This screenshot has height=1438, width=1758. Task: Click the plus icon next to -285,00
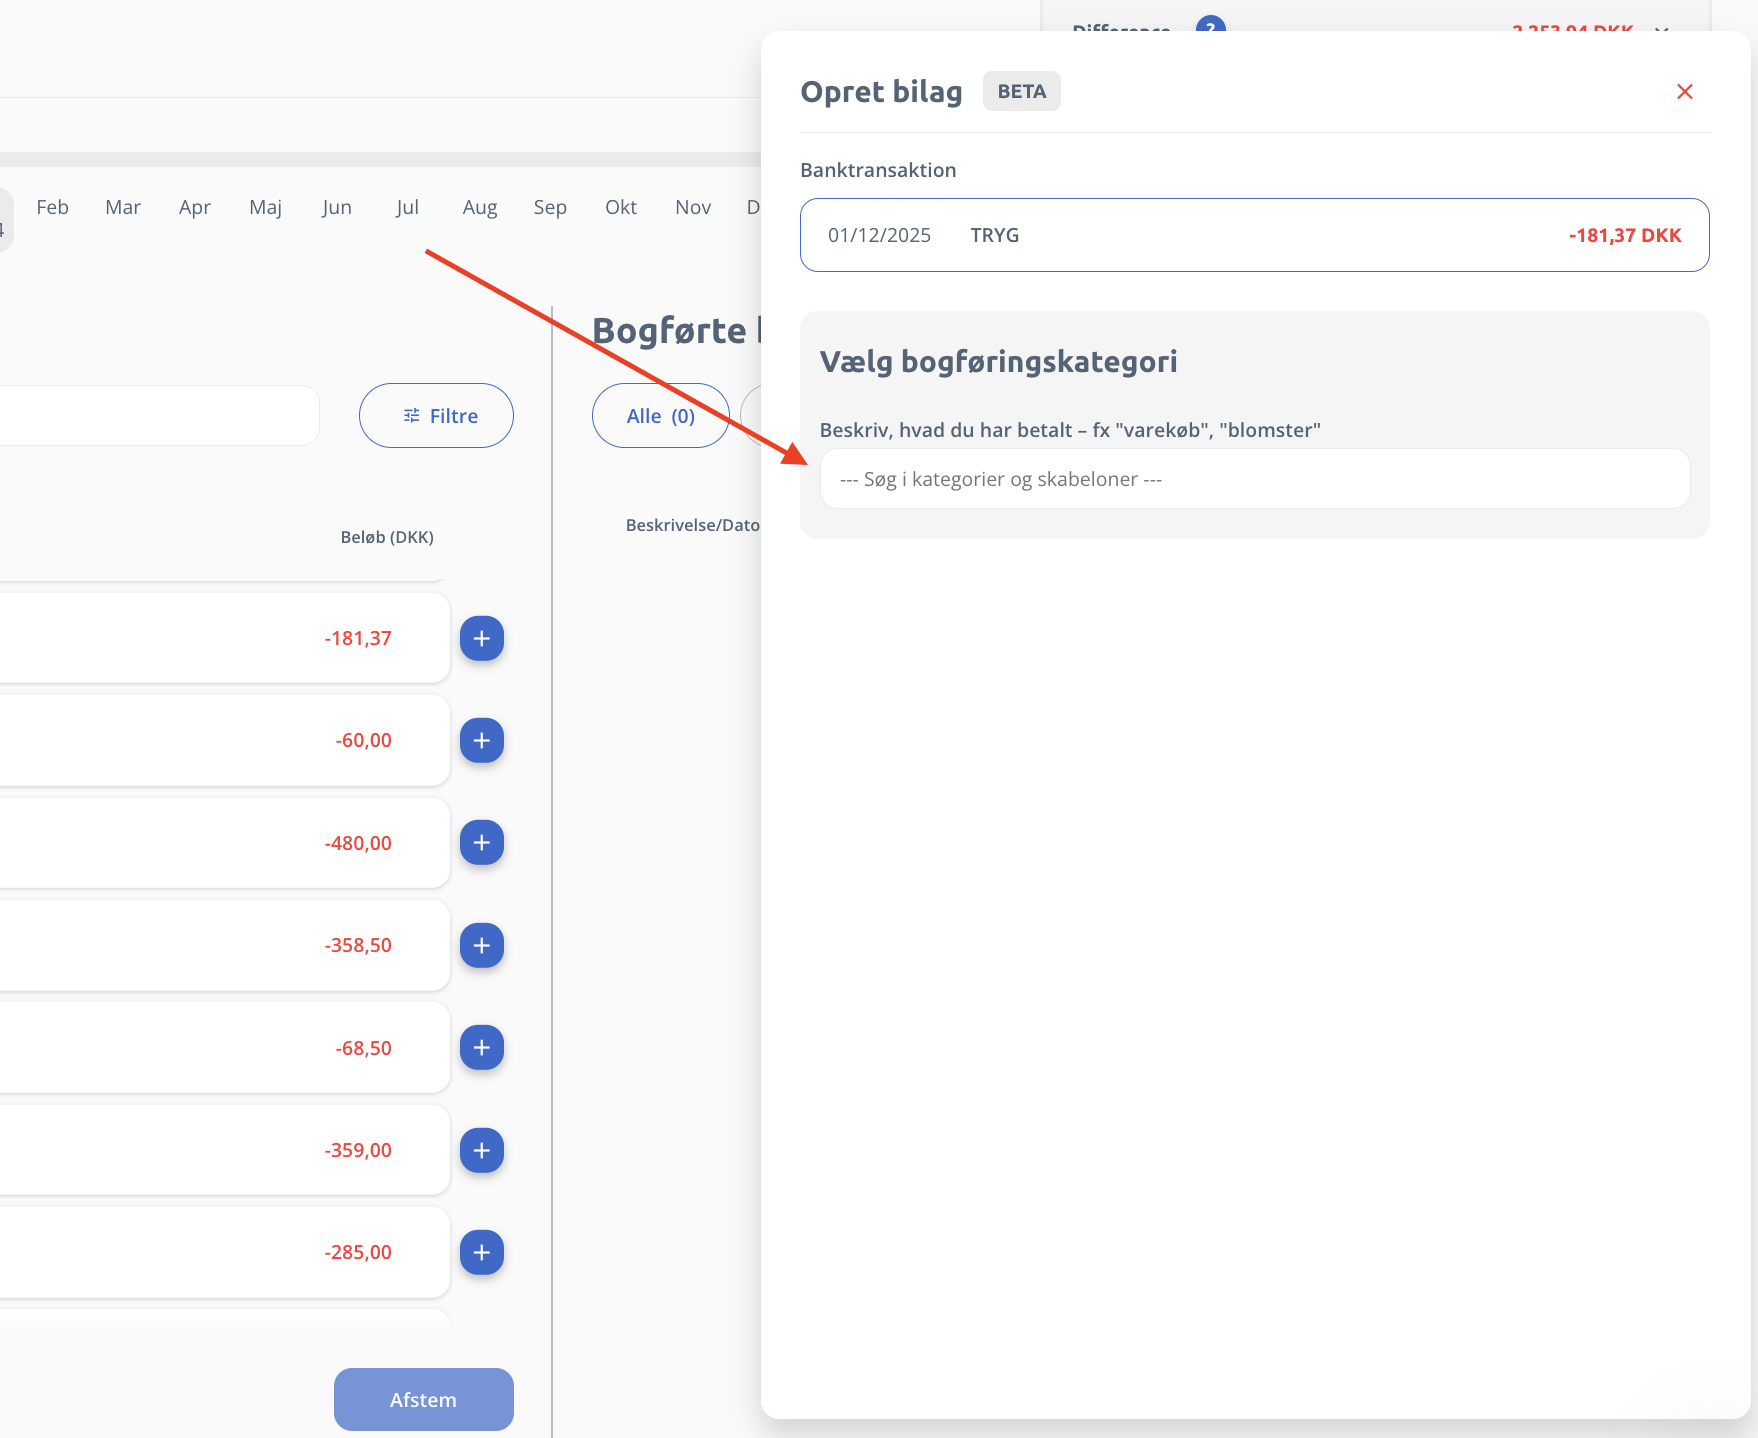pyautogui.click(x=481, y=1252)
